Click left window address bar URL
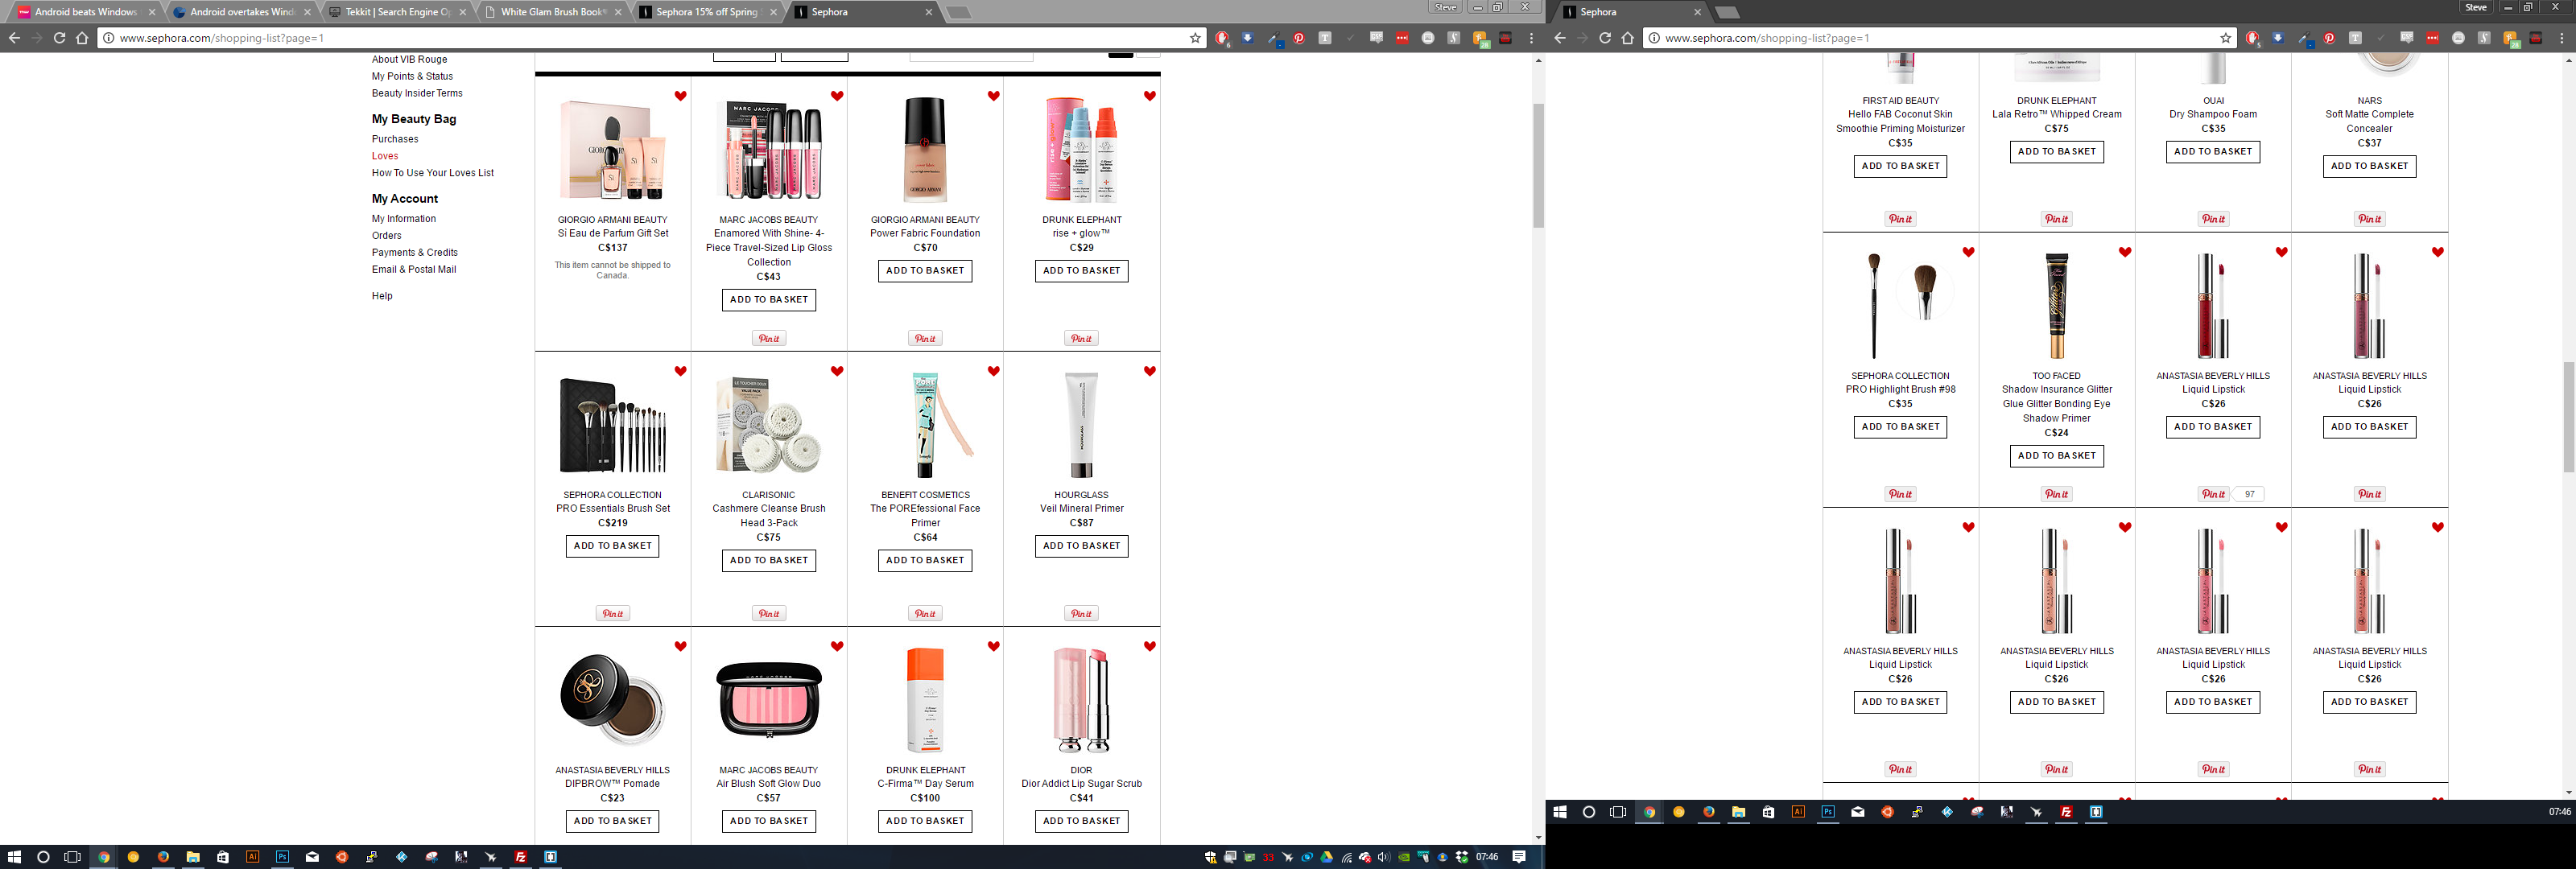2576x869 pixels. click(x=222, y=38)
